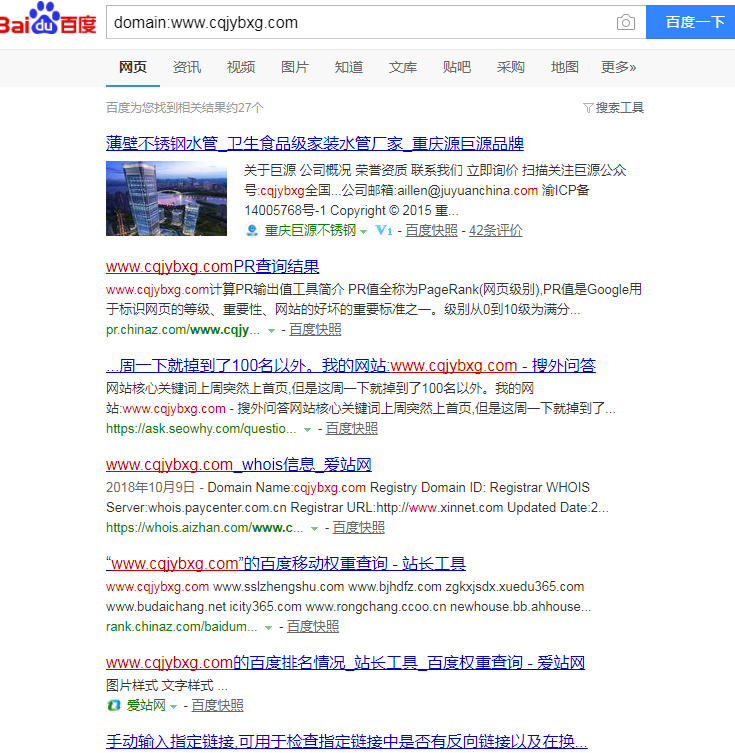Open result 薄壁不锈钢水管_卫生食品级家装水管厂家
Screen dimensions: 735x753
[x=314, y=144]
